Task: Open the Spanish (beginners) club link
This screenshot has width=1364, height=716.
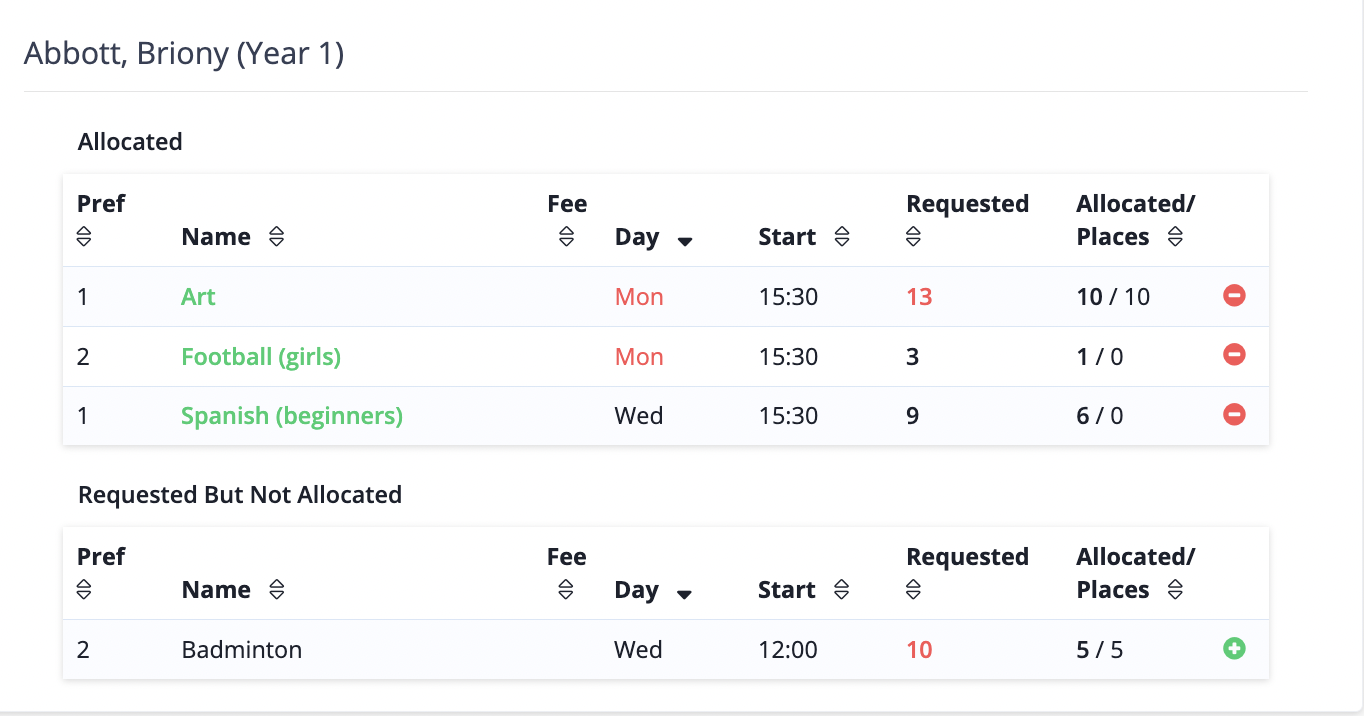Action: 292,416
